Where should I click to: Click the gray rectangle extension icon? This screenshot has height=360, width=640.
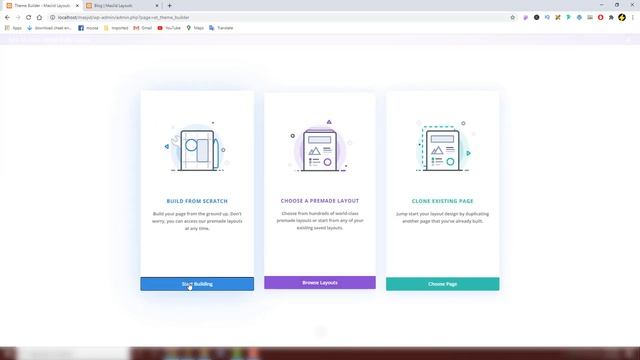coord(590,18)
